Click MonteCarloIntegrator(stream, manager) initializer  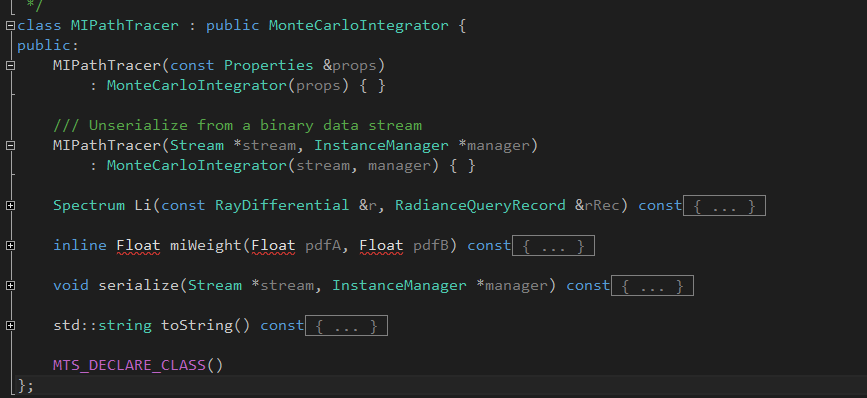[273, 165]
